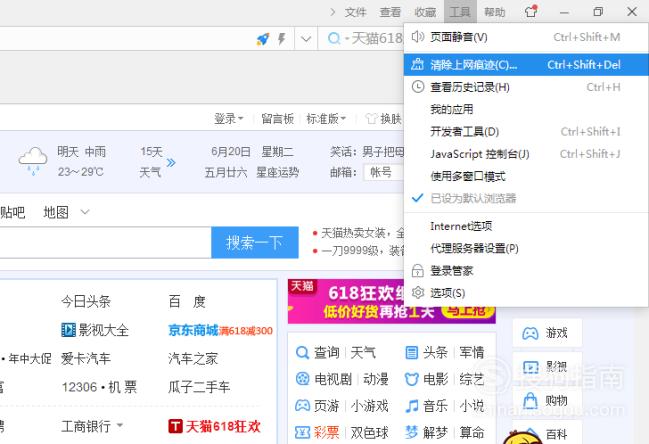Click the 天猫 618狂欢 banner ad
Image resolution: width=649 pixels, height=444 pixels.
(x=392, y=301)
